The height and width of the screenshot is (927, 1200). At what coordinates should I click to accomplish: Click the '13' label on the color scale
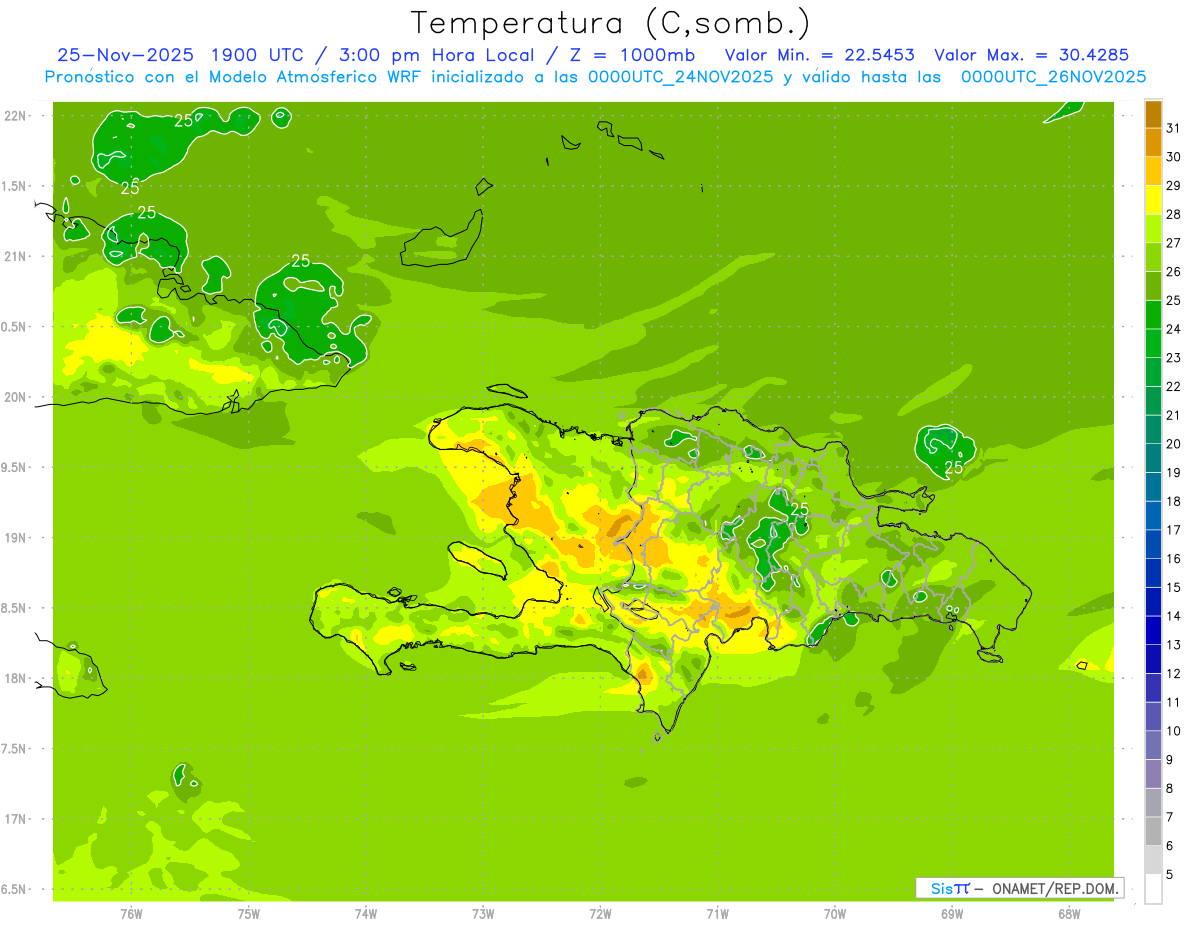coord(1174,645)
